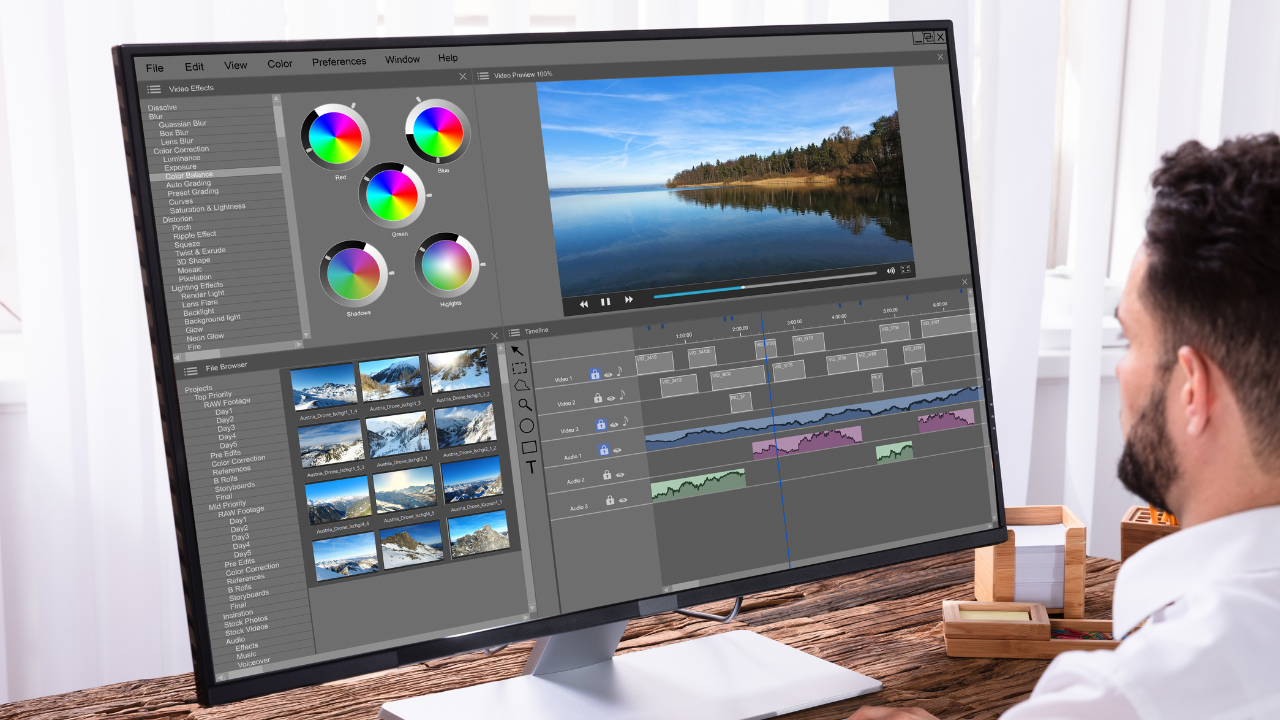The image size is (1280, 720).
Task: Hide the Video 2 track with eye icon
Action: pyautogui.click(x=611, y=398)
